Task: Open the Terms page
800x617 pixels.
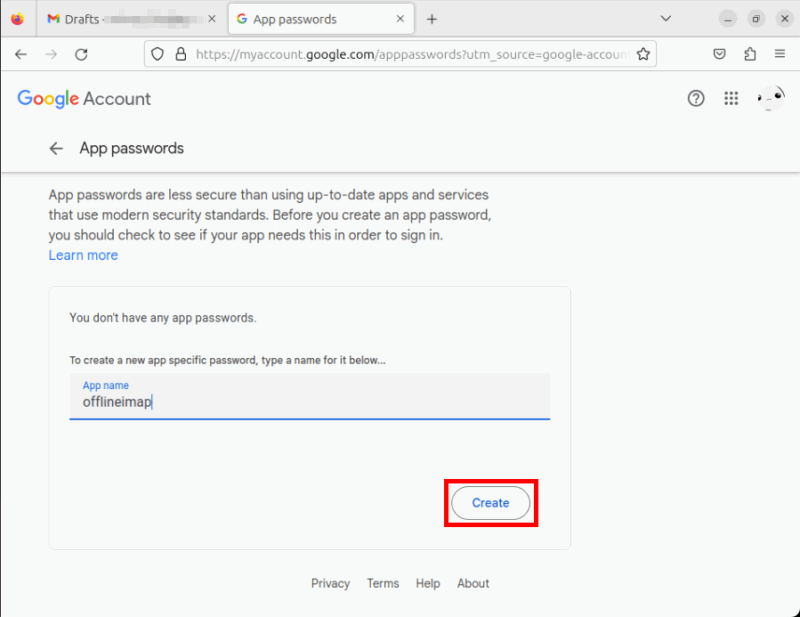Action: [x=383, y=583]
